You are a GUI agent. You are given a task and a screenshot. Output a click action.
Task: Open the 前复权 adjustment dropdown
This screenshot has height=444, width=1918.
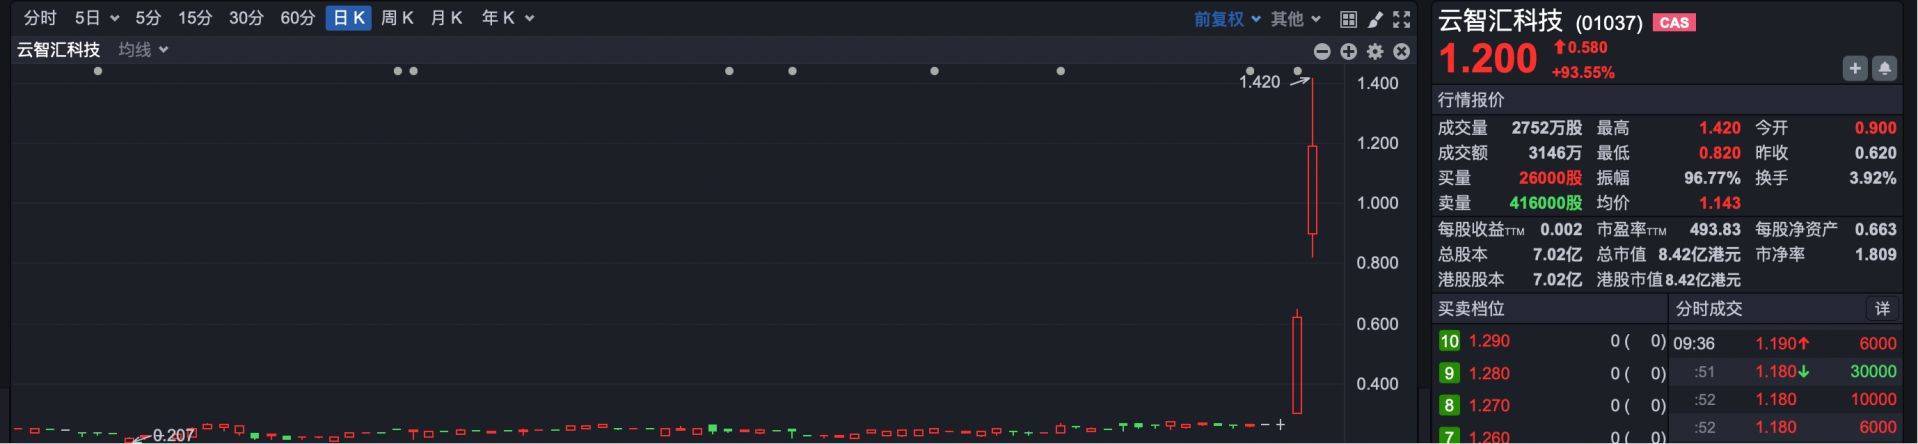[x=1227, y=19]
